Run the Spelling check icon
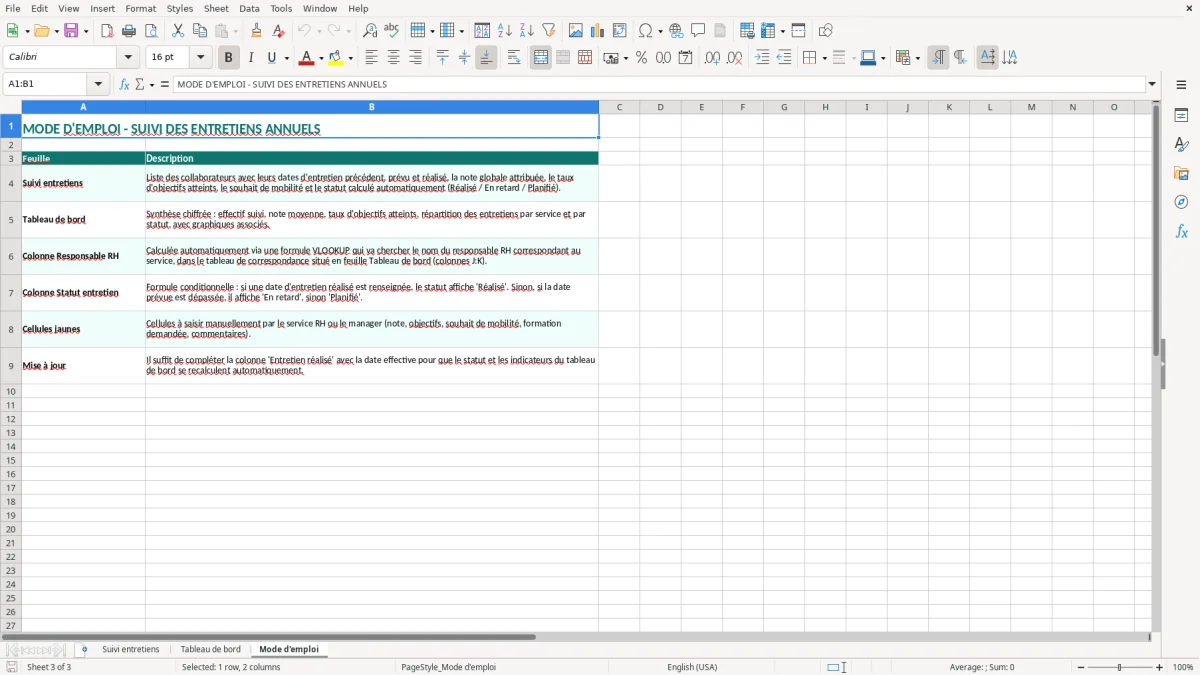The width and height of the screenshot is (1200, 675). (x=391, y=31)
